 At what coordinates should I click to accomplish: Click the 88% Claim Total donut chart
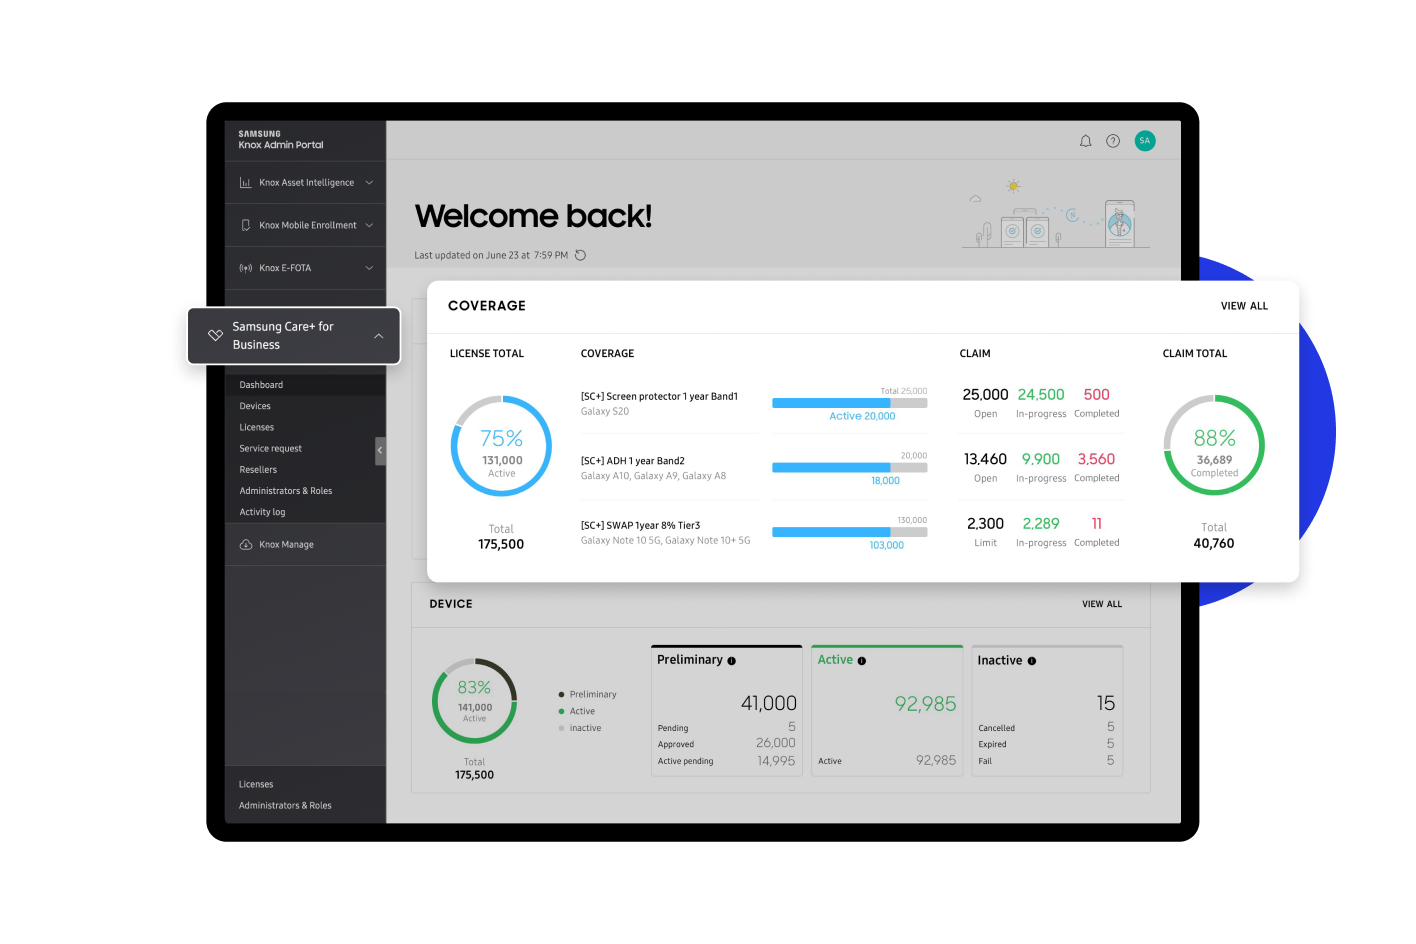click(1213, 445)
